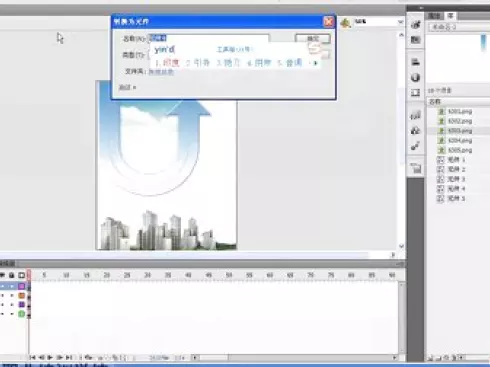Viewport: 490px width, 367px height.
Task: Click the OK button in the convert-to-symbol dialog
Action: 313,39
